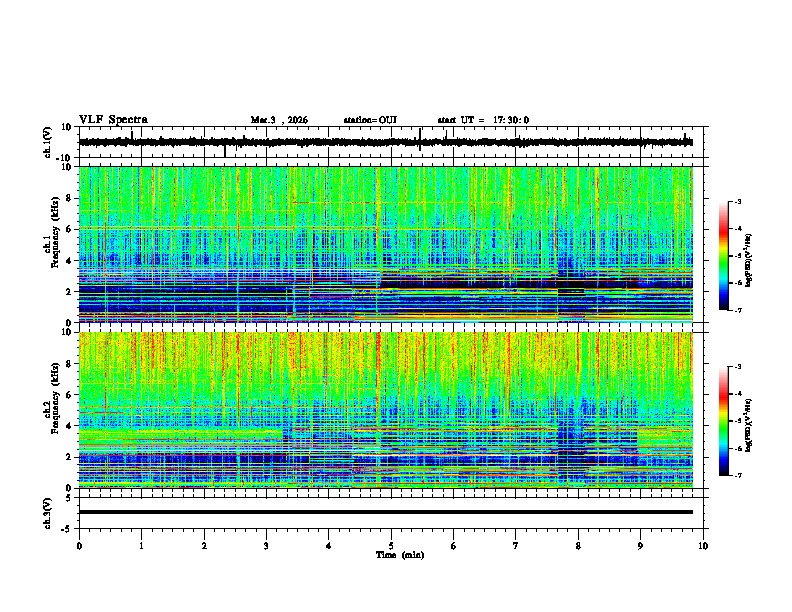
Task: Click inside the ch.2 spectrogram panel
Action: pyautogui.click(x=385, y=410)
